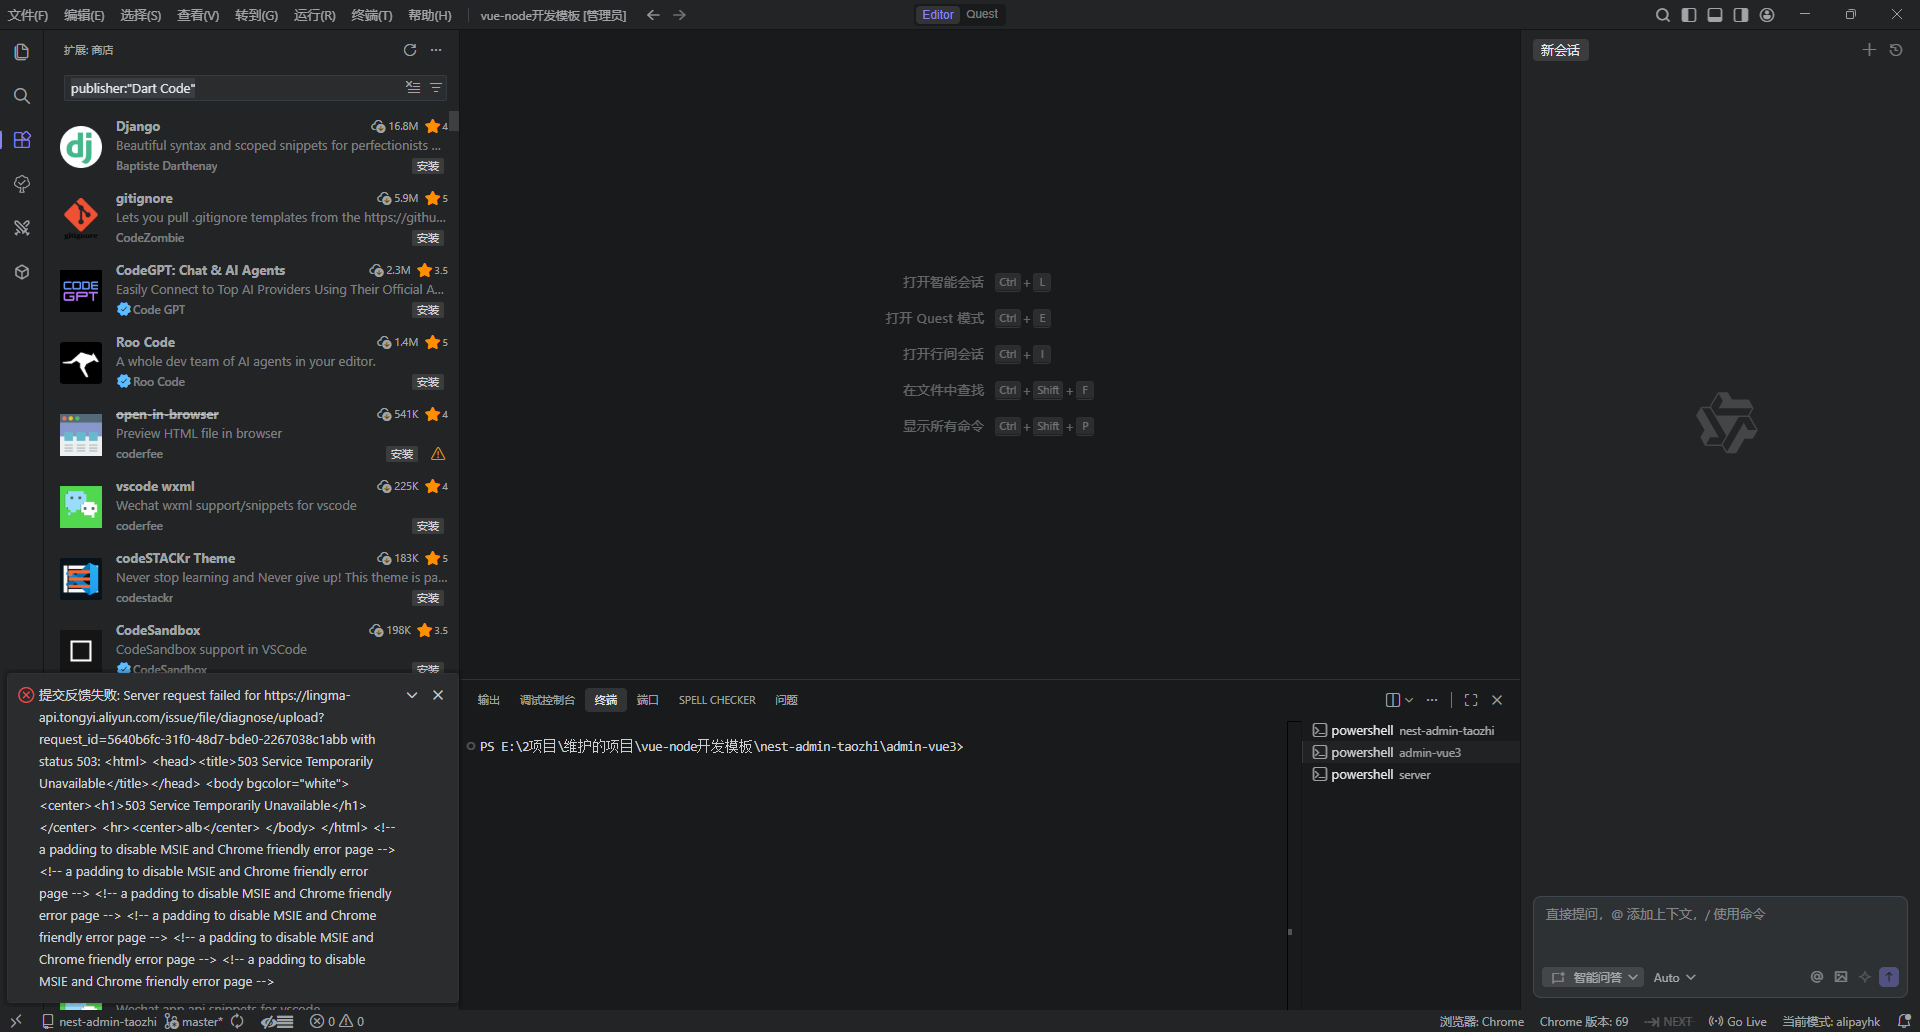The image size is (1920, 1032).
Task: Click the warning icon on open-in-browser
Action: [438, 454]
